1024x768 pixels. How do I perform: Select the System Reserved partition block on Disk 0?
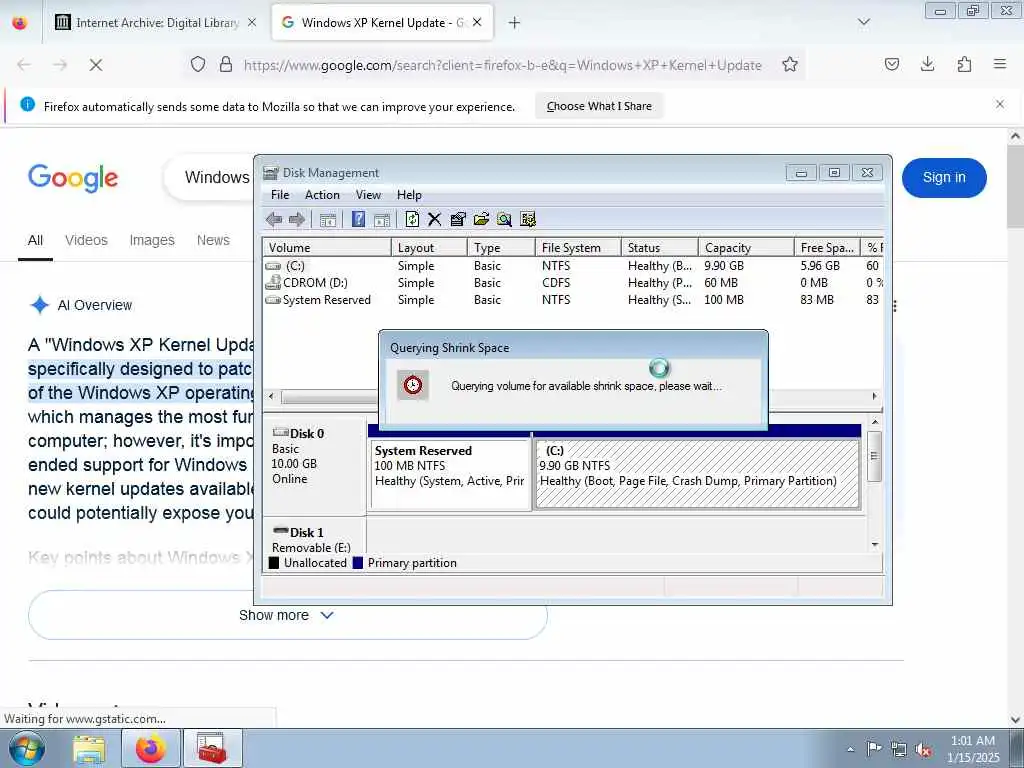(x=450, y=474)
